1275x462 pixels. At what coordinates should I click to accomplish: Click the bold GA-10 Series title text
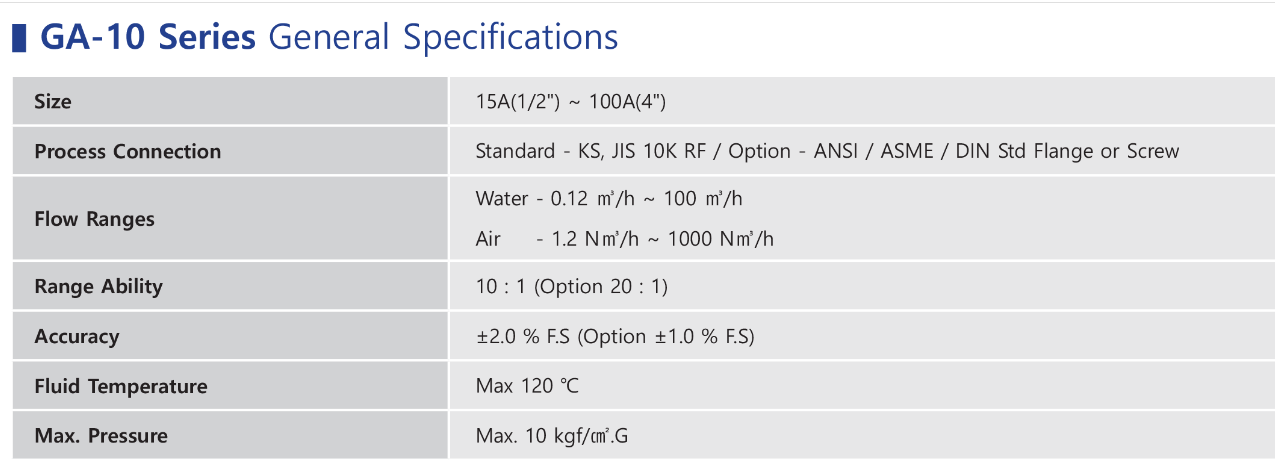coord(148,37)
